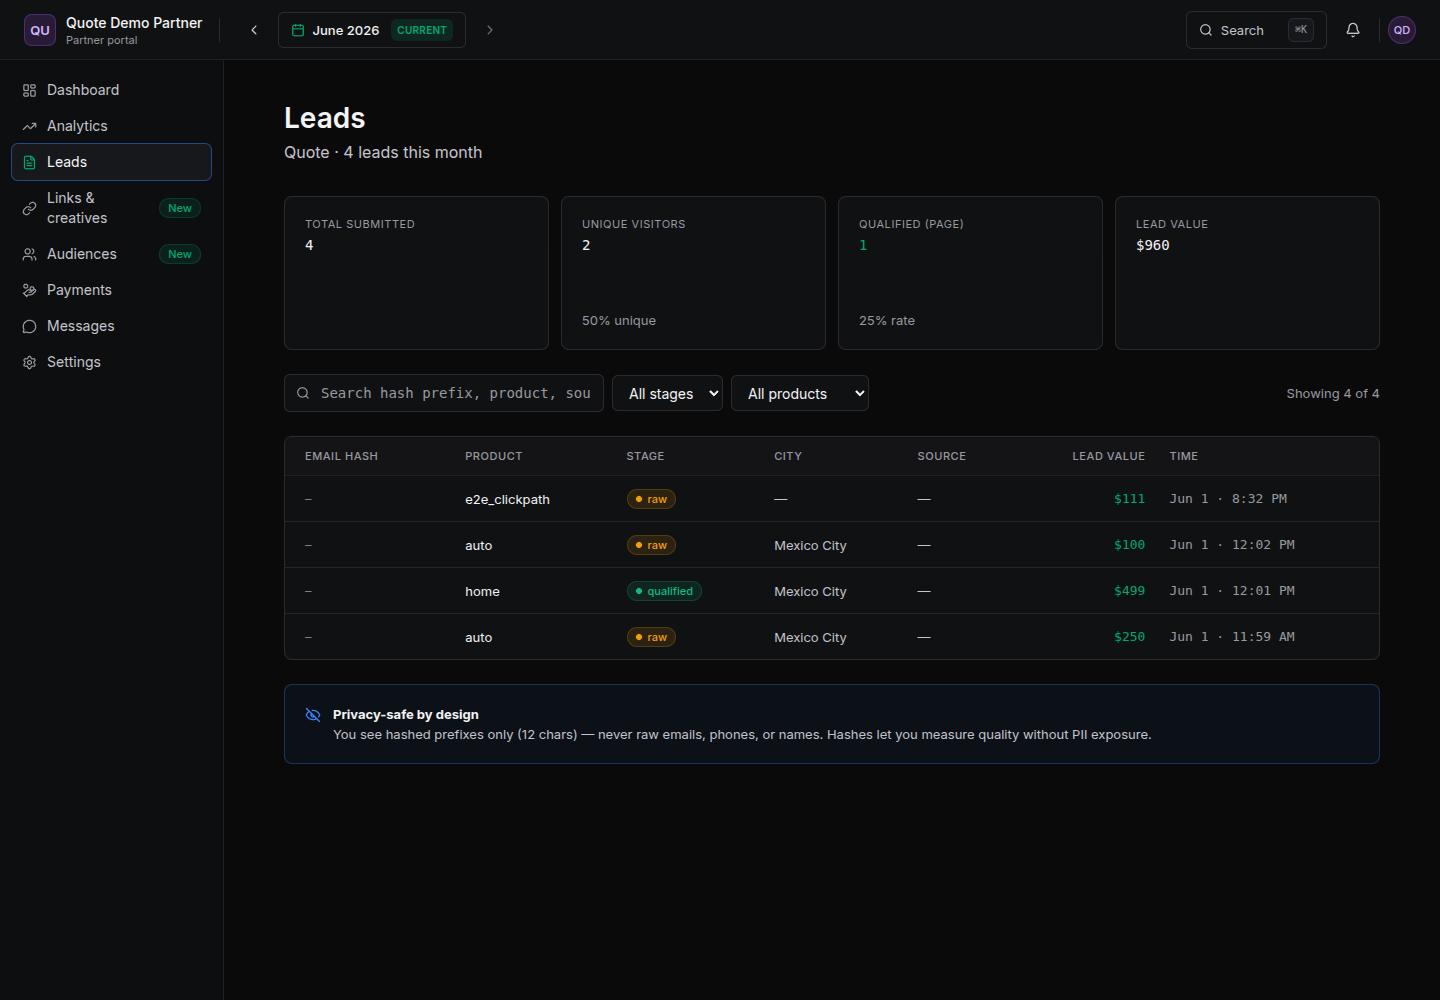Click the EMAIL HASH column header
1440x1000 pixels.
pyautogui.click(x=341, y=456)
